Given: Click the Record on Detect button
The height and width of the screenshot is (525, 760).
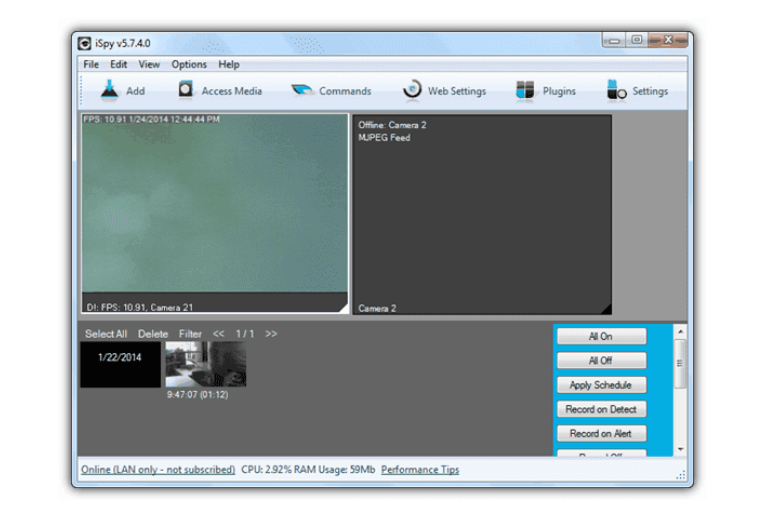Looking at the screenshot, I should [601, 409].
